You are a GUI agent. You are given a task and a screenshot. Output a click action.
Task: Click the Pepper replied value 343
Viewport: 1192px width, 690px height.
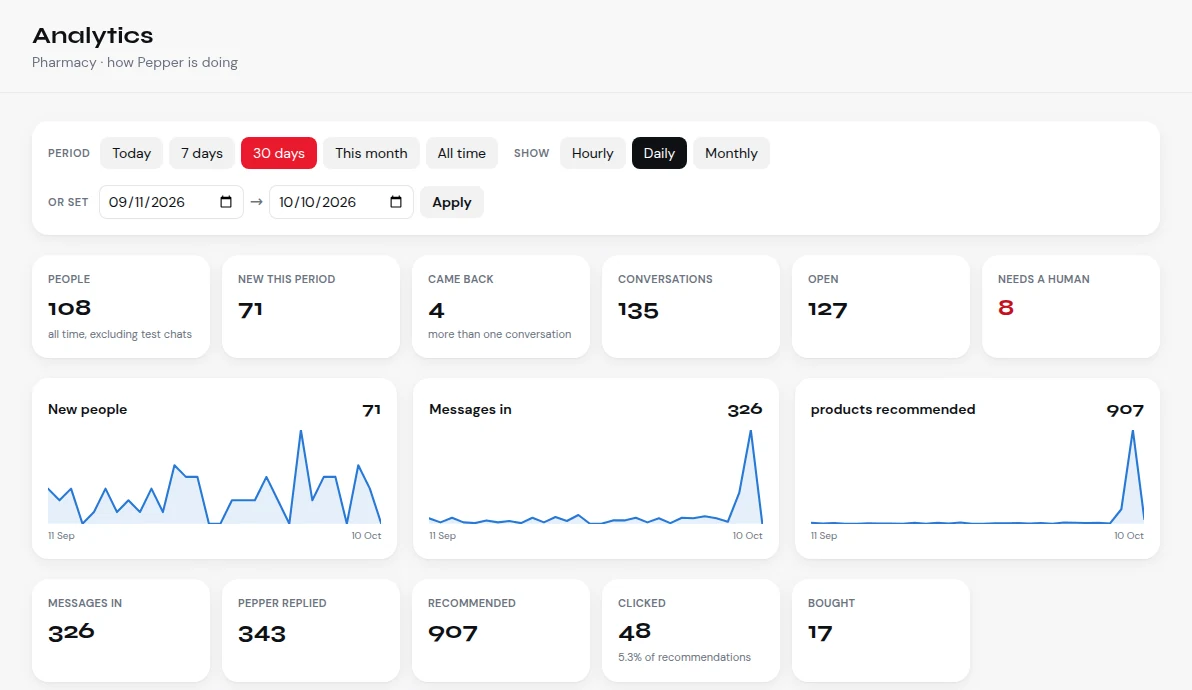(x=262, y=634)
